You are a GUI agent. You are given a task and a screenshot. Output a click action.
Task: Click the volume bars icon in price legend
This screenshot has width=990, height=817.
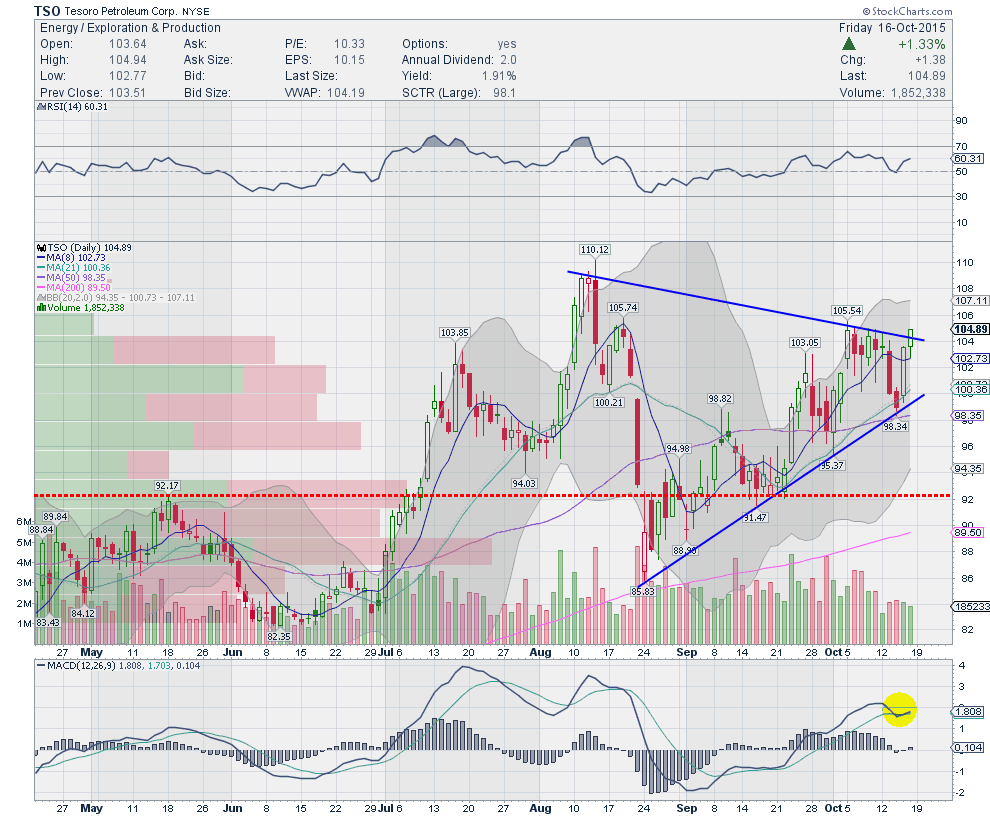42,308
